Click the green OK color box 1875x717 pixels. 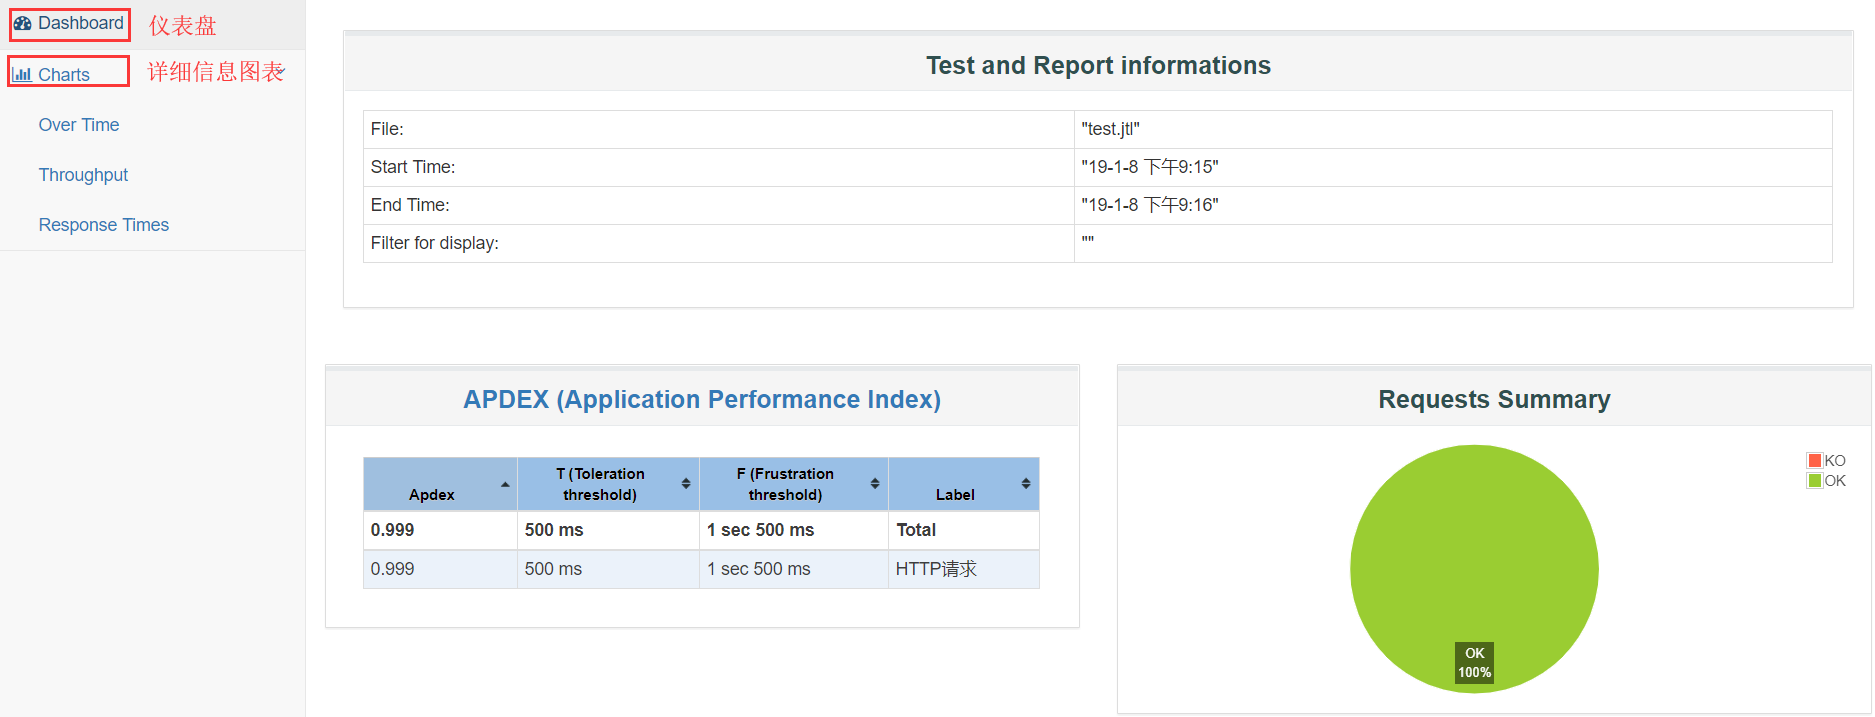(1815, 481)
